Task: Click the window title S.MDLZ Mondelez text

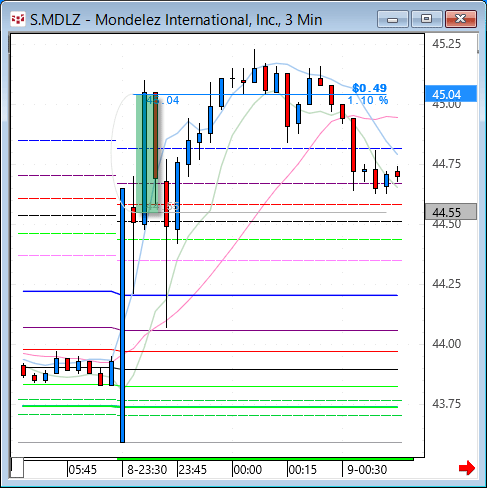Action: click(x=176, y=20)
